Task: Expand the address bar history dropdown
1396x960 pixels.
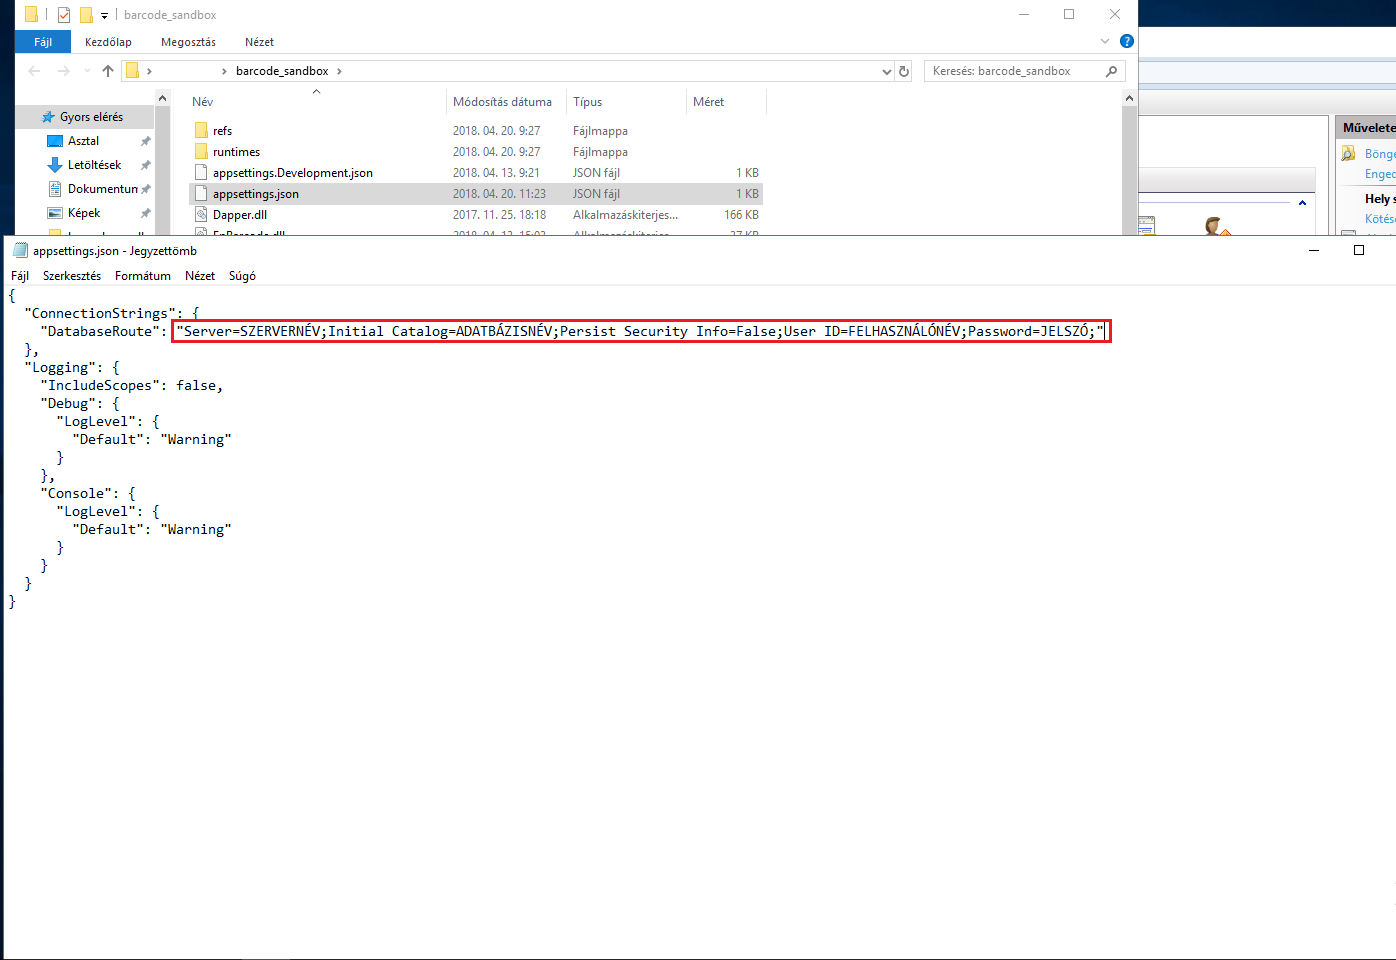Action: [x=886, y=71]
